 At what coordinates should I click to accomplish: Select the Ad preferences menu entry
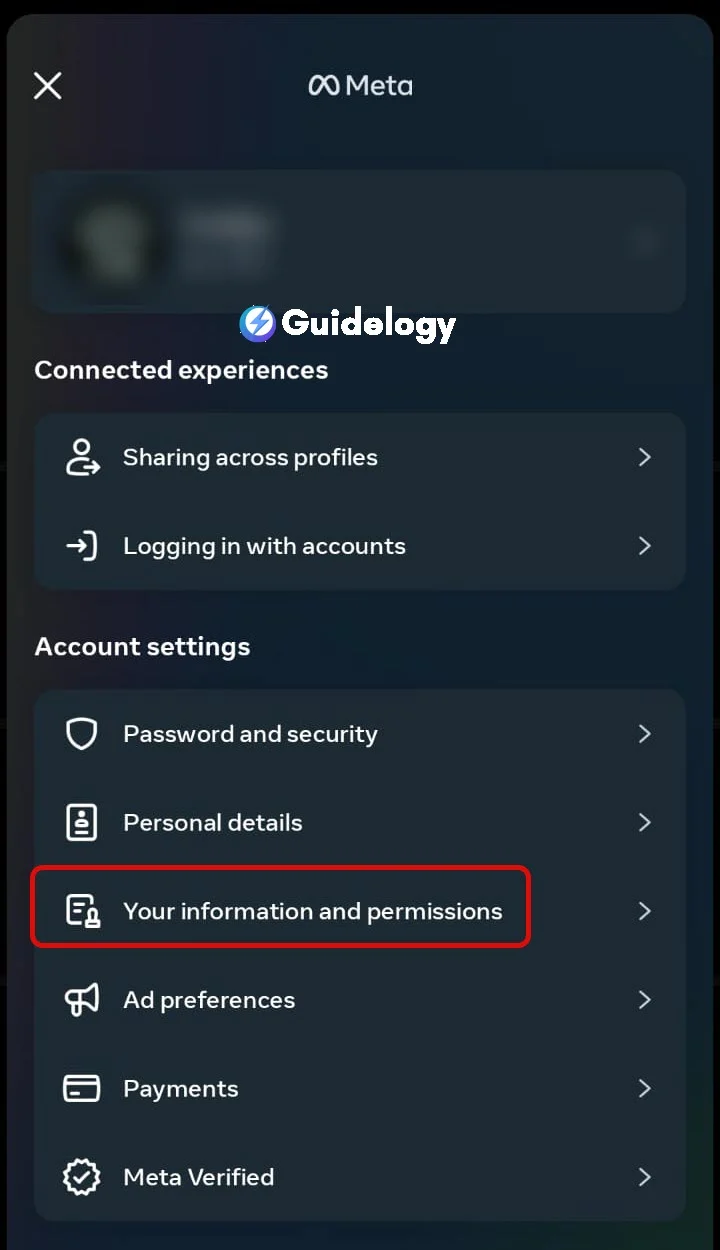point(360,1000)
